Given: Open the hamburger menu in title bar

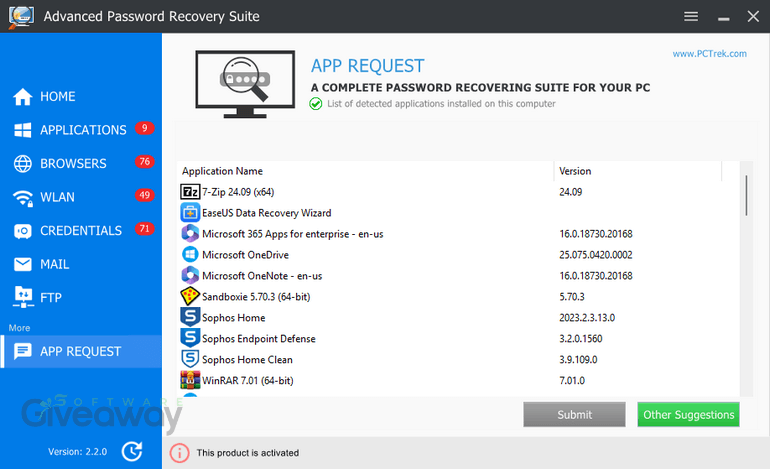Looking at the screenshot, I should [x=691, y=16].
